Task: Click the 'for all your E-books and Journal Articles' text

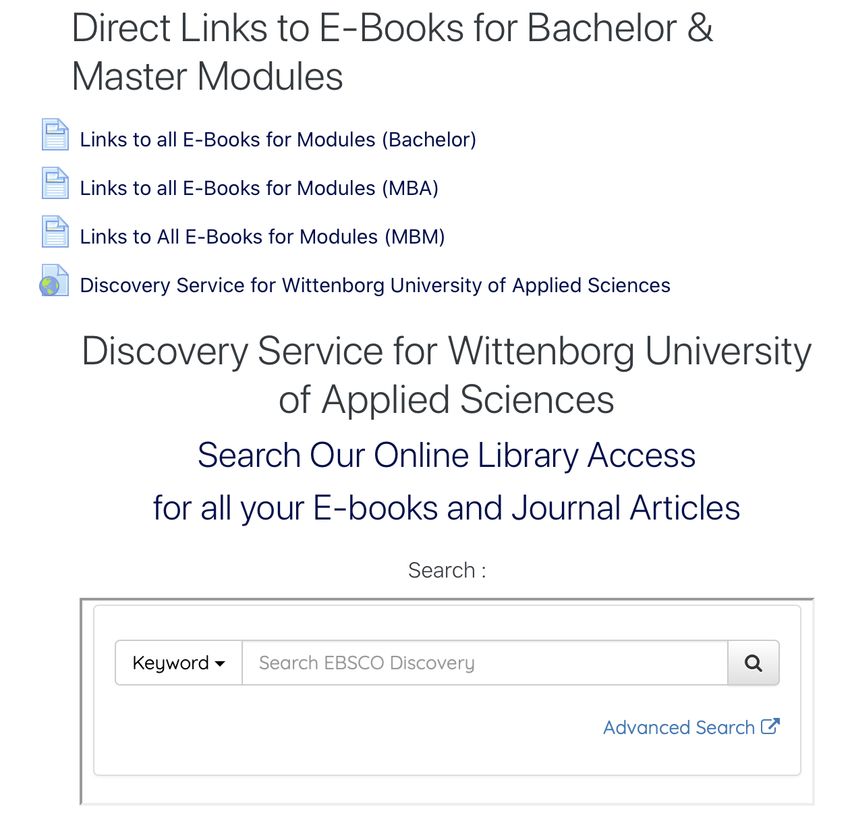Action: [x=446, y=508]
